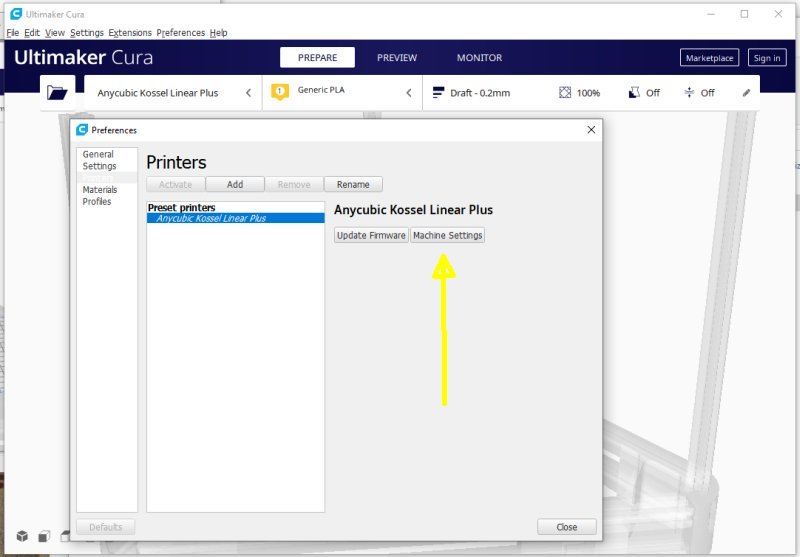Open Machine Settings
800x557 pixels.
(x=447, y=235)
